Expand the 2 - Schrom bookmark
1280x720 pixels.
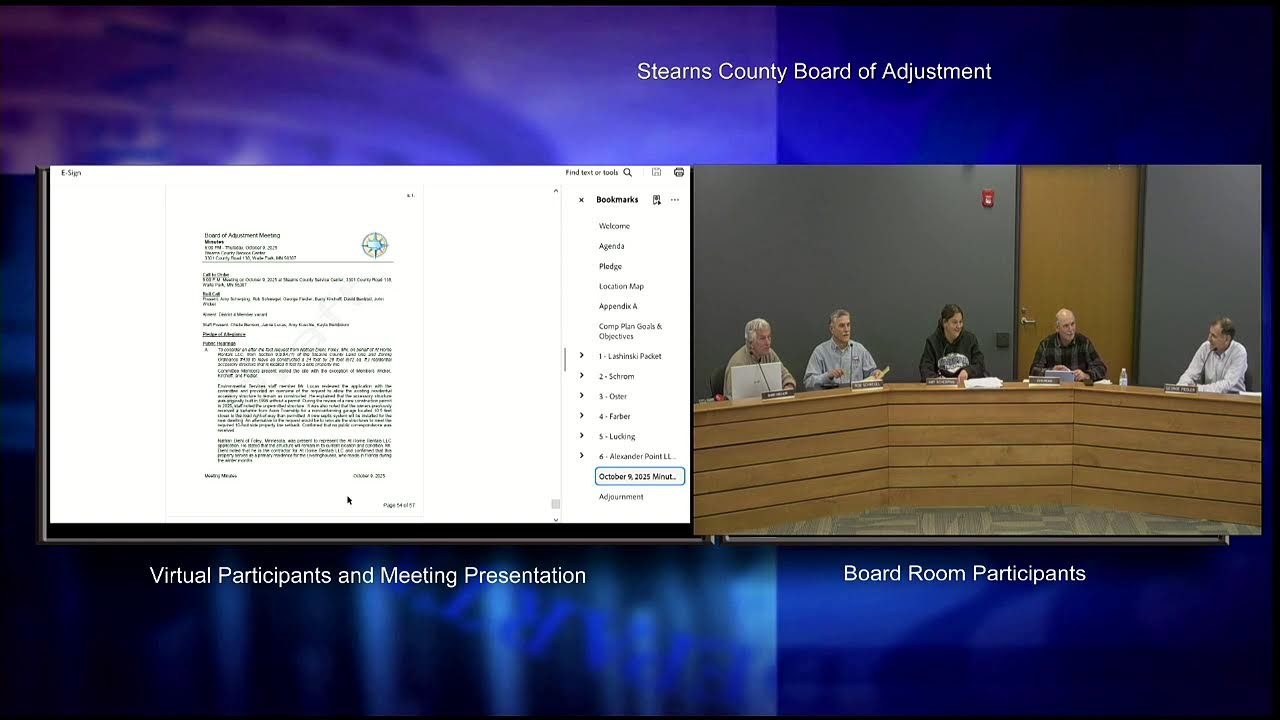point(582,376)
